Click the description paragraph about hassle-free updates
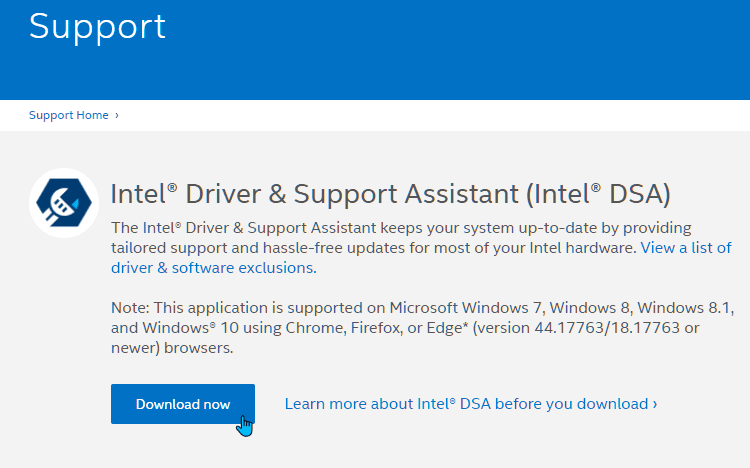Viewport: 750px width, 468px height. coord(421,248)
